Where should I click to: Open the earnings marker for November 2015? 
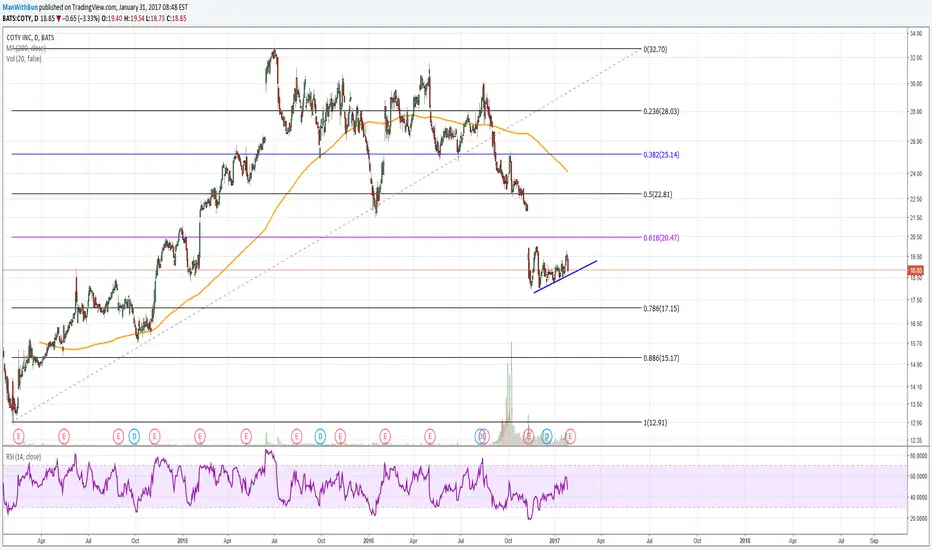340,437
